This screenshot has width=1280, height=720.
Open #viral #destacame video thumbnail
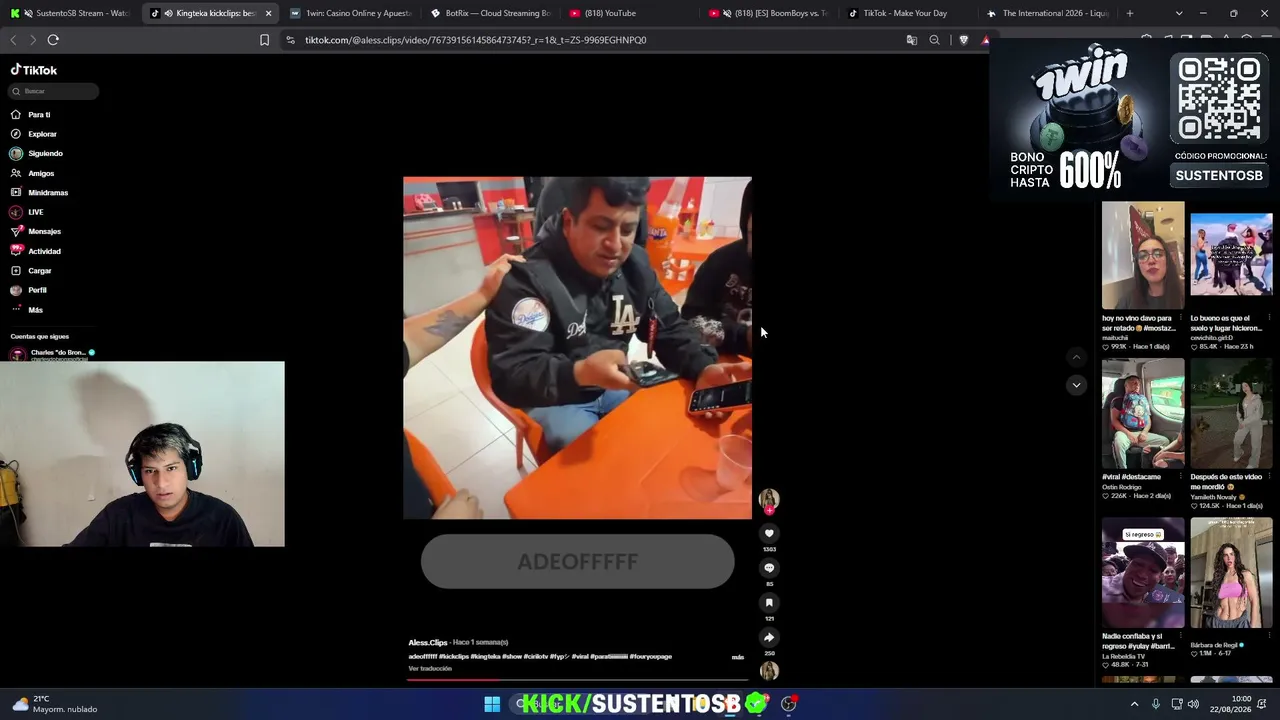tap(1143, 414)
